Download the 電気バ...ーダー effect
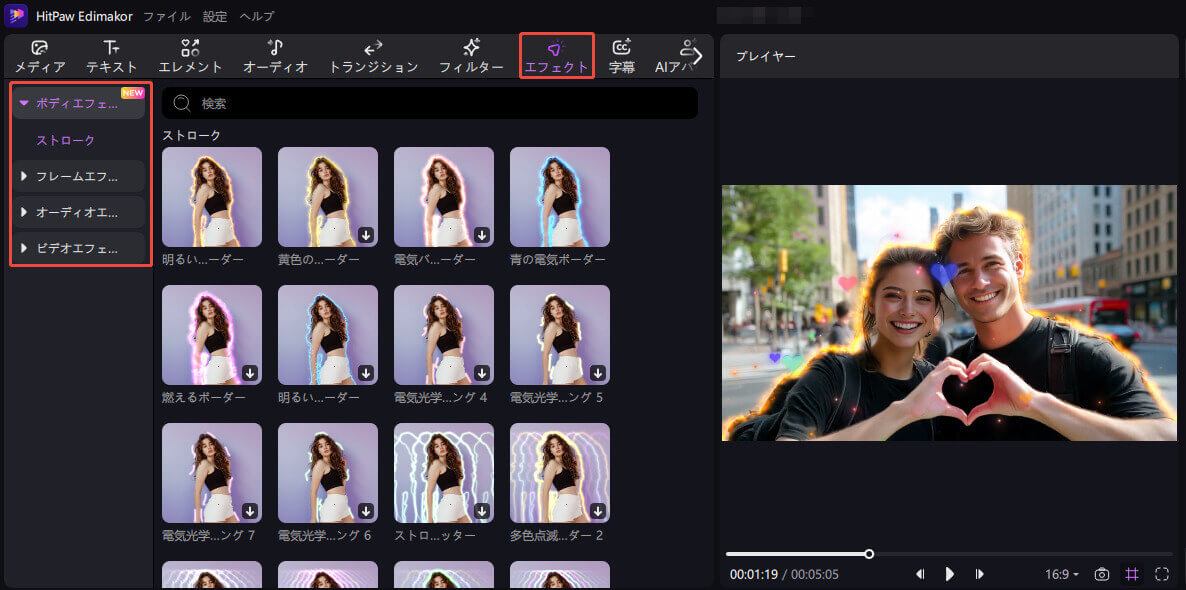This screenshot has height=590, width=1186. click(482, 235)
